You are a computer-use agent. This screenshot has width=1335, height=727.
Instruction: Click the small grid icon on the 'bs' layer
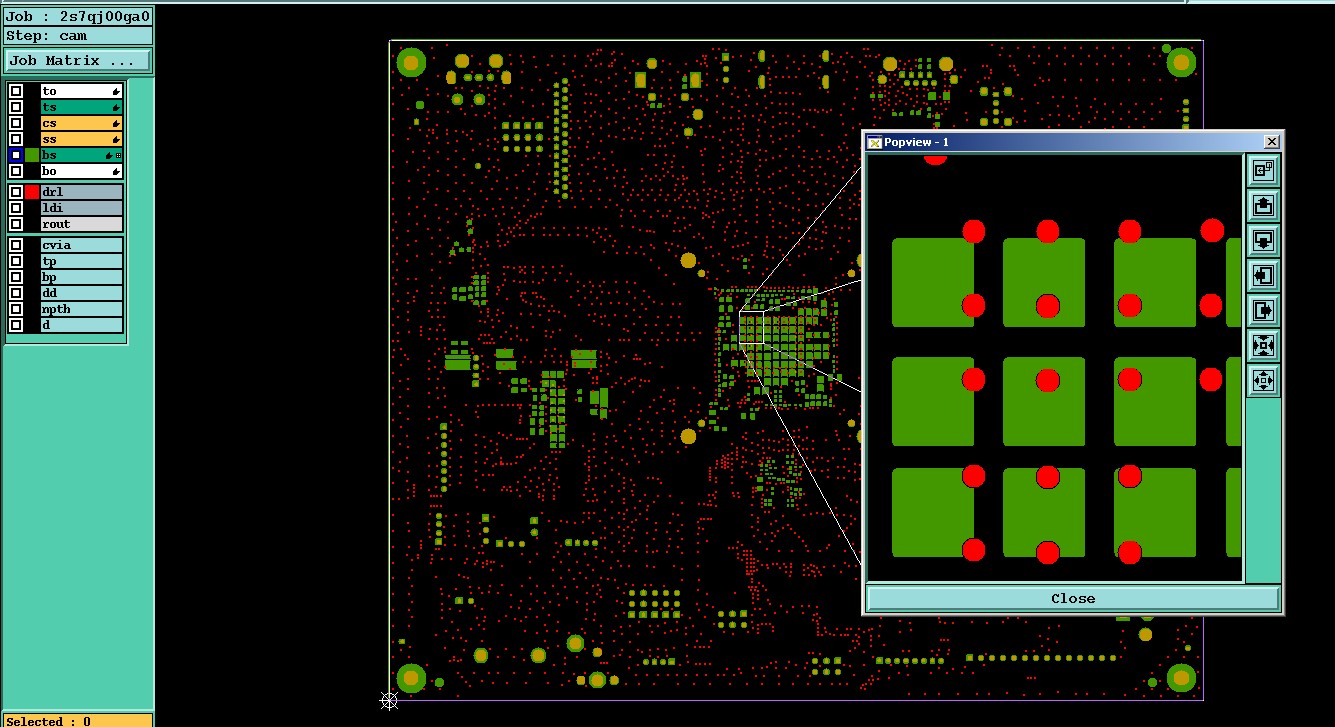pyautogui.click(x=119, y=155)
